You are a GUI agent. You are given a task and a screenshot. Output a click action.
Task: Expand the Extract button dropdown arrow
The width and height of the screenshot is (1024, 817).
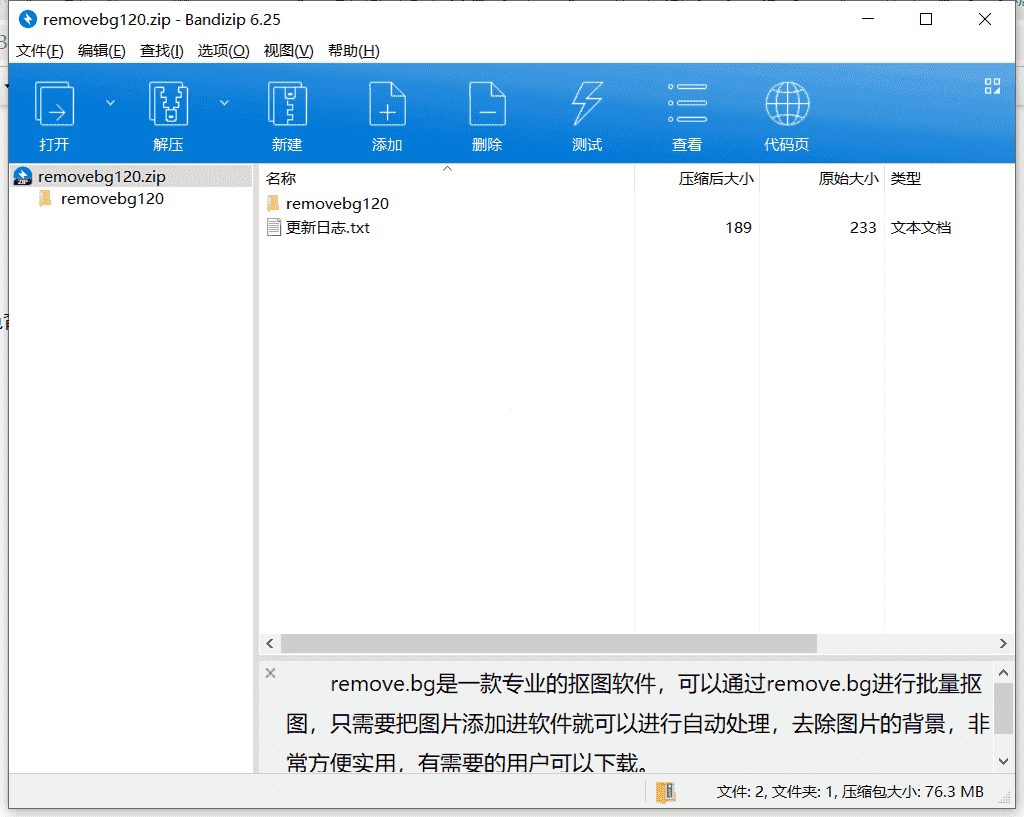[x=225, y=103]
